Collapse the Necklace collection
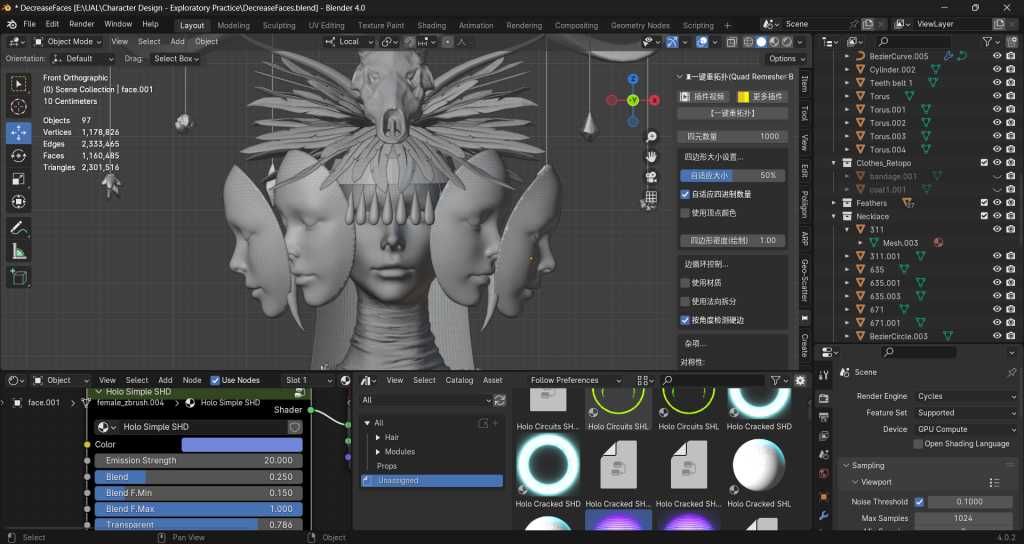The image size is (1024, 544). point(834,216)
